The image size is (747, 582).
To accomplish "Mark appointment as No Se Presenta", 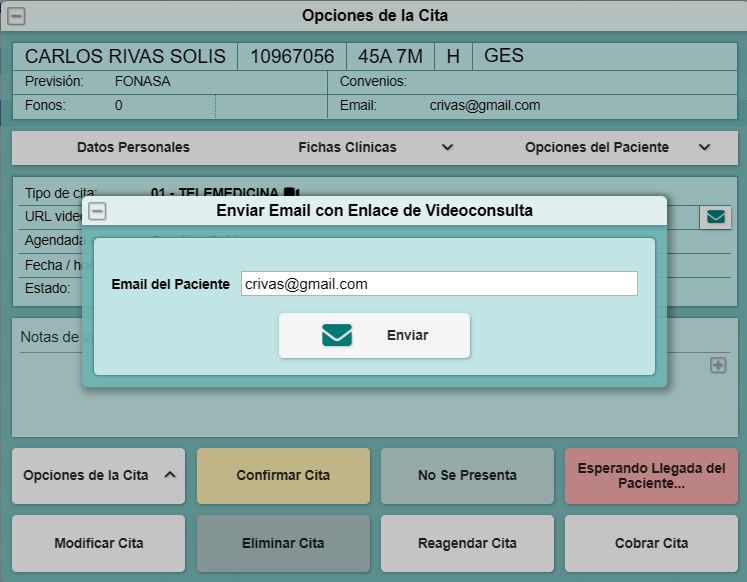I will (467, 475).
